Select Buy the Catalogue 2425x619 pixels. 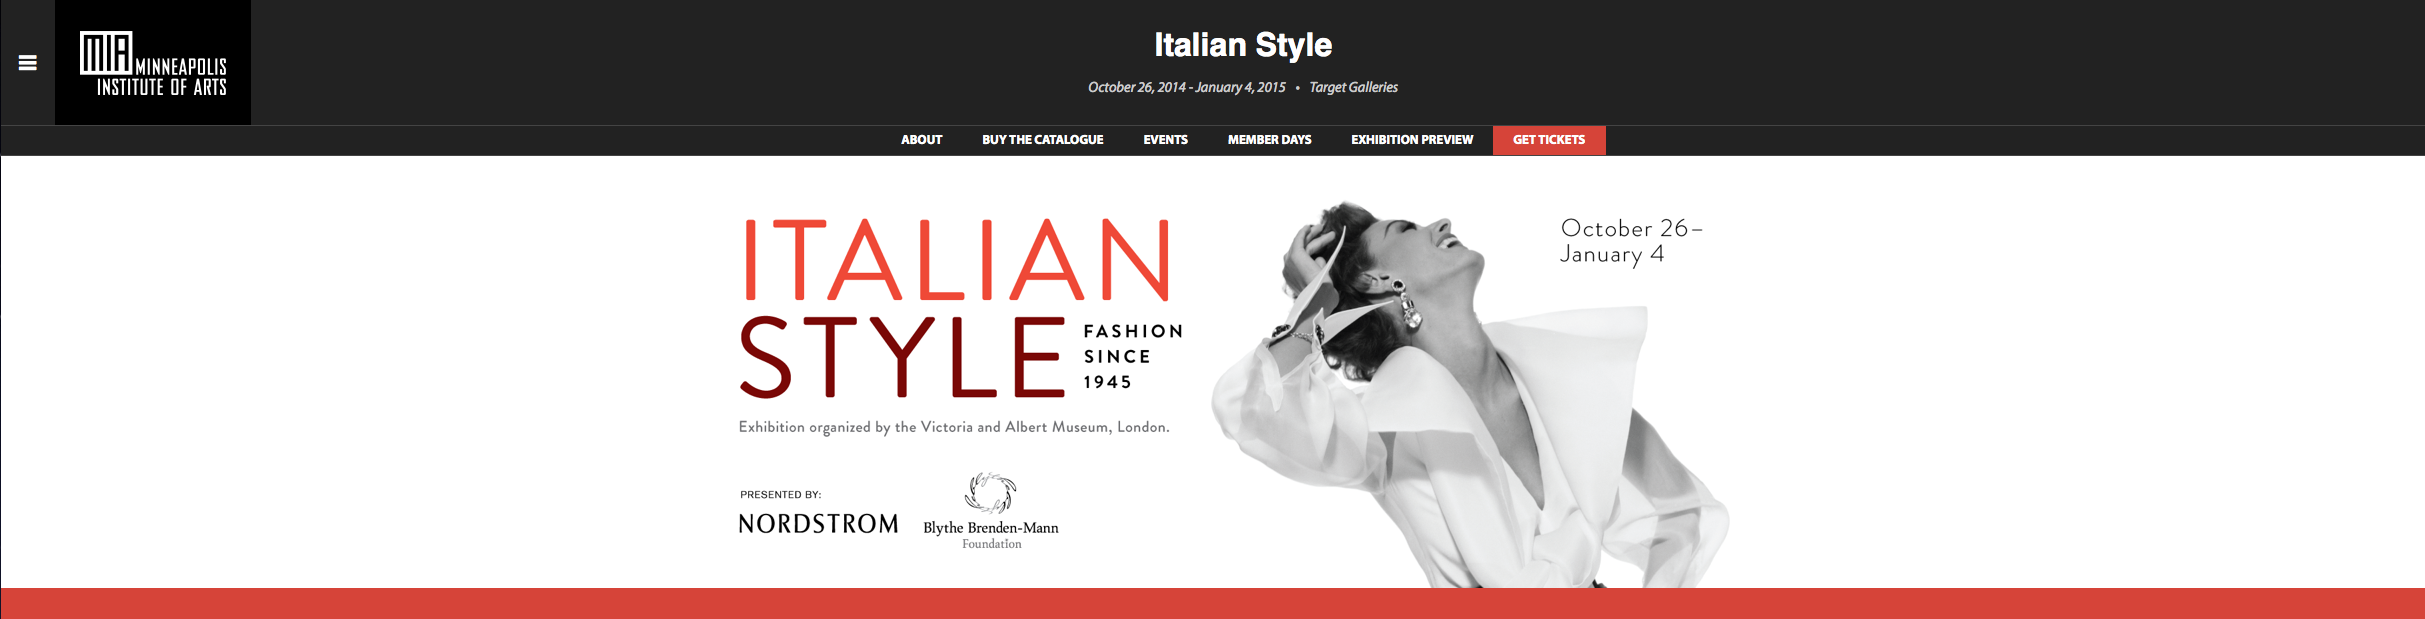click(x=1042, y=140)
